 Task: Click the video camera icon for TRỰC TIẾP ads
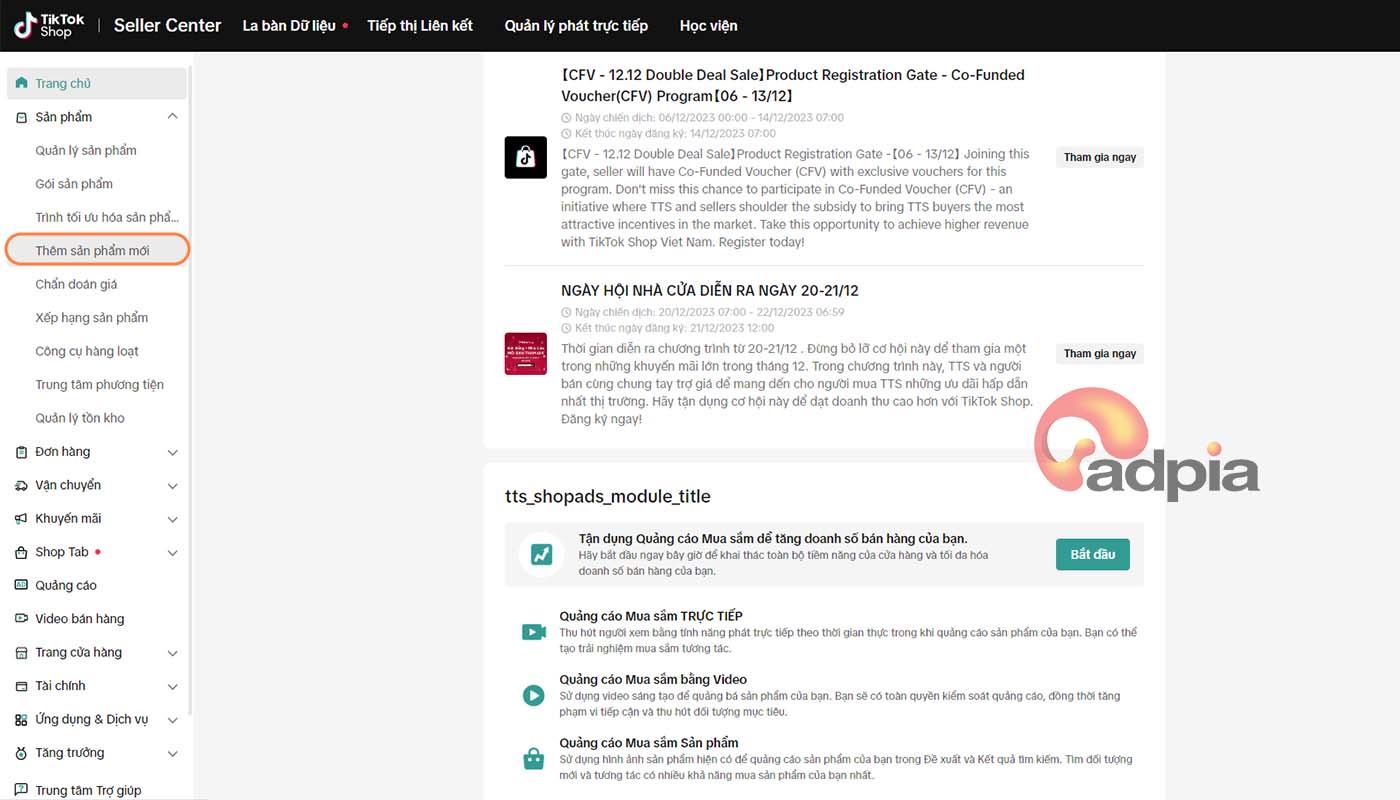pyautogui.click(x=533, y=632)
